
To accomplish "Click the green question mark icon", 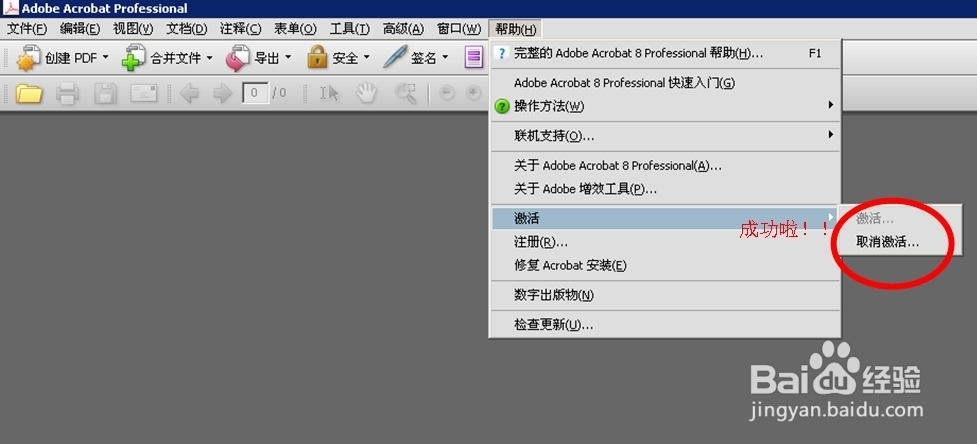I will coord(502,106).
